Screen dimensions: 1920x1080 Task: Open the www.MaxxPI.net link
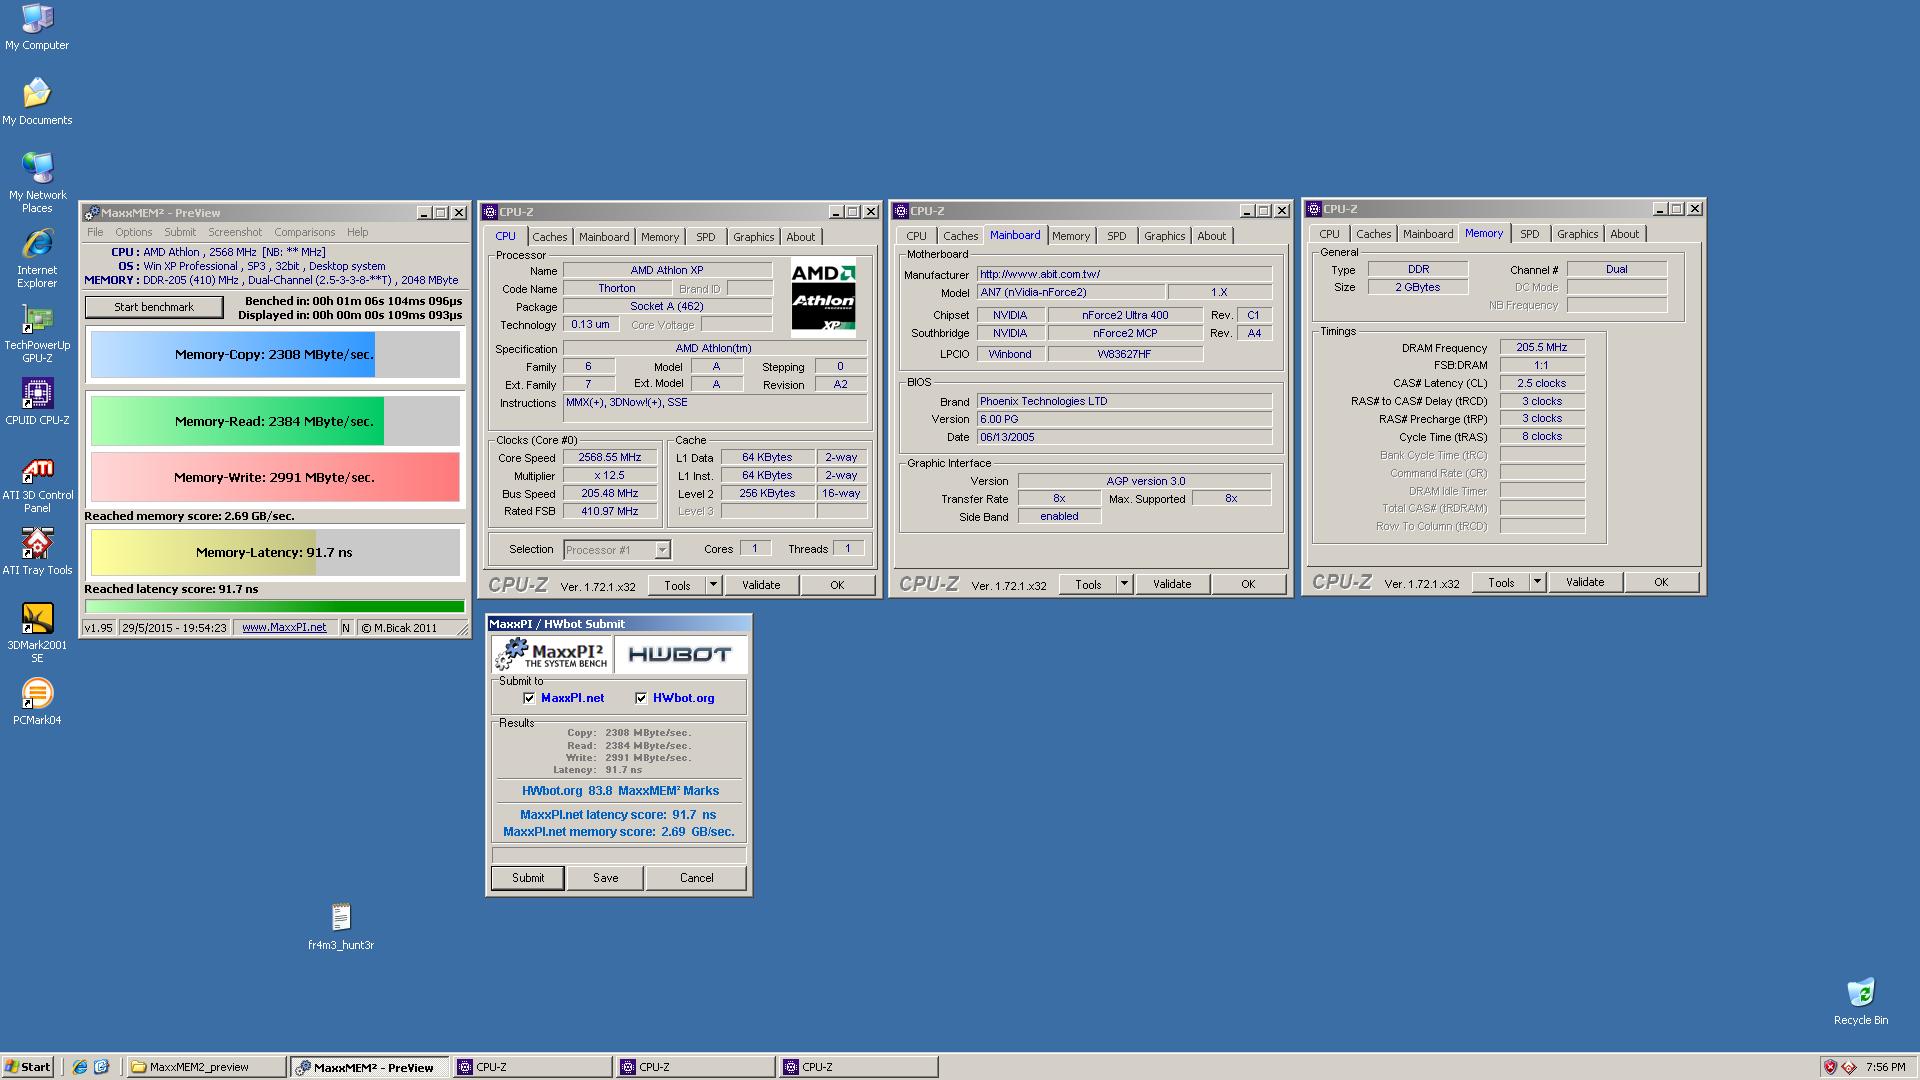284,628
